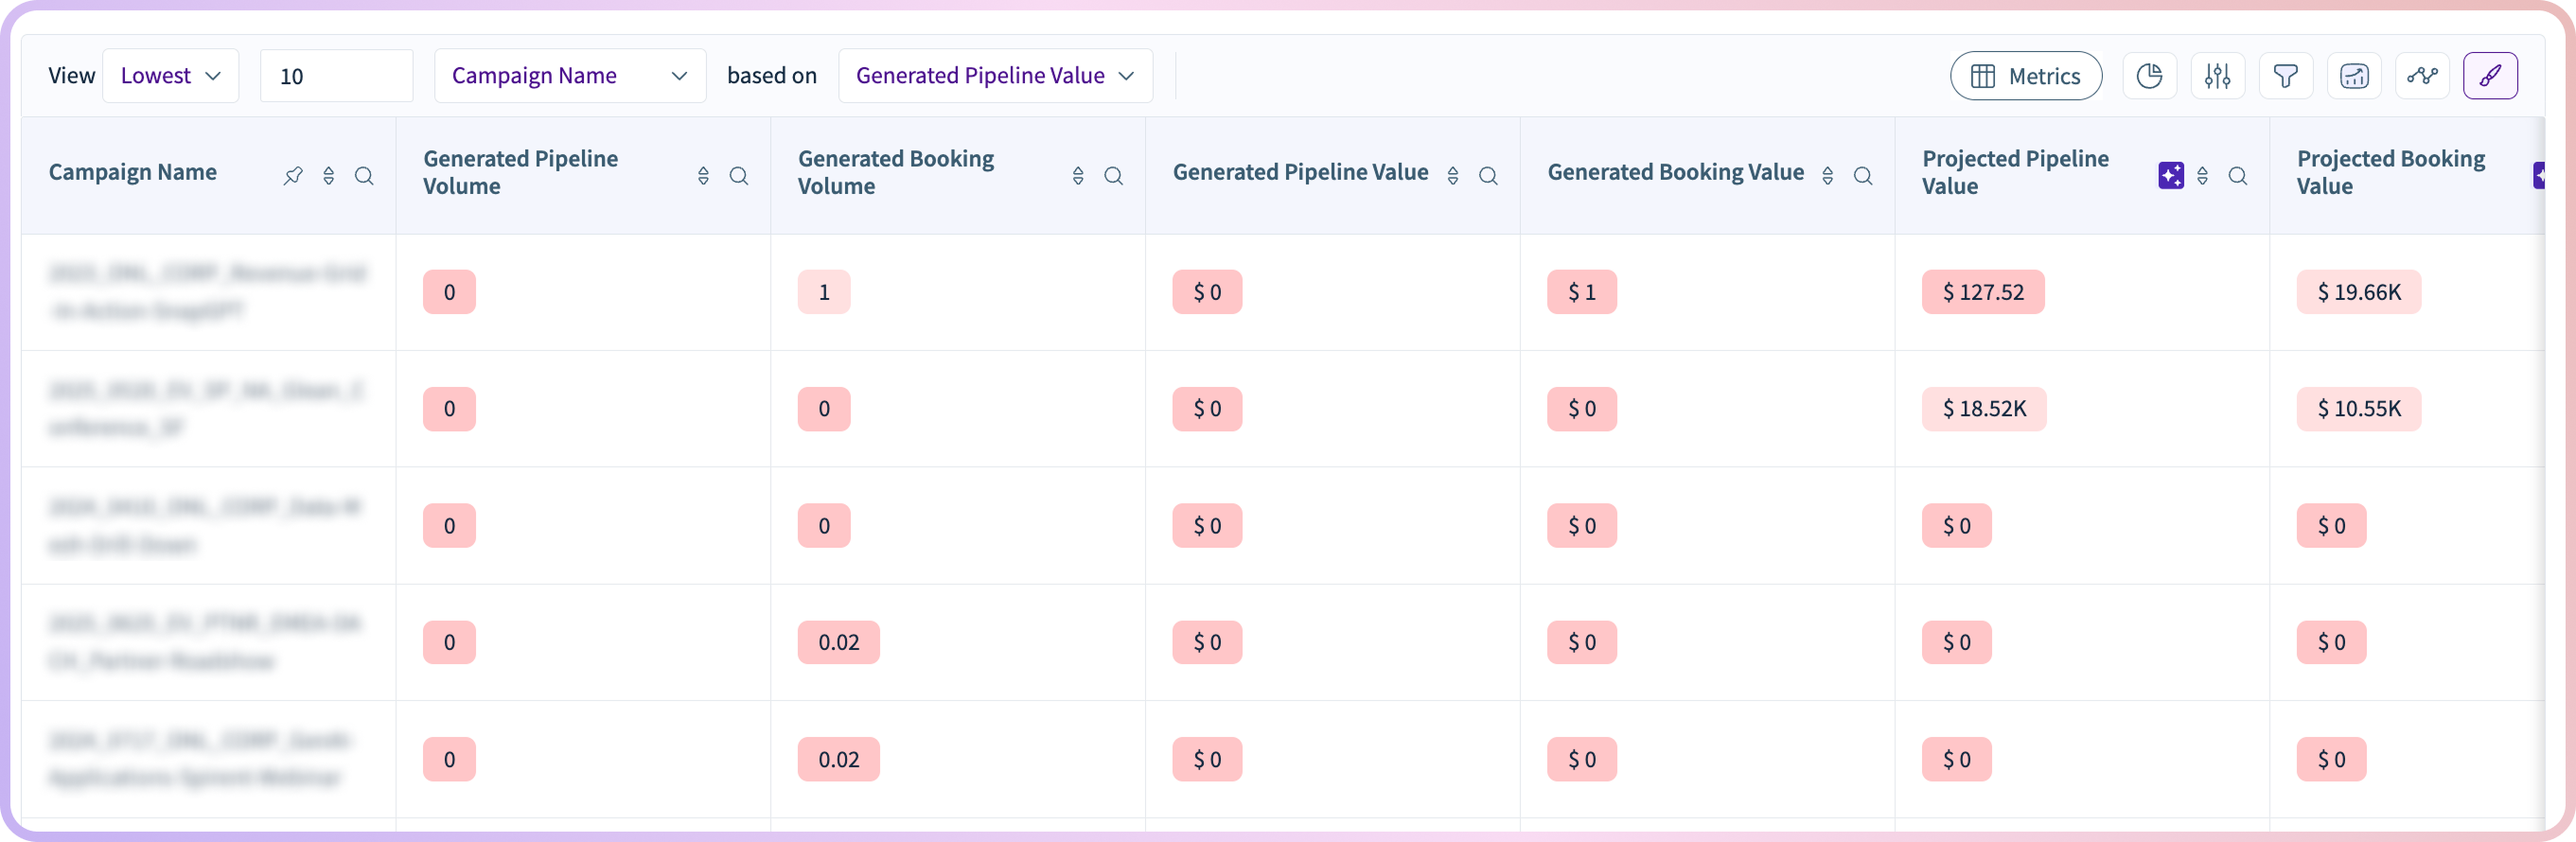Click the chart dashboard icon in toolbar

coord(2354,76)
